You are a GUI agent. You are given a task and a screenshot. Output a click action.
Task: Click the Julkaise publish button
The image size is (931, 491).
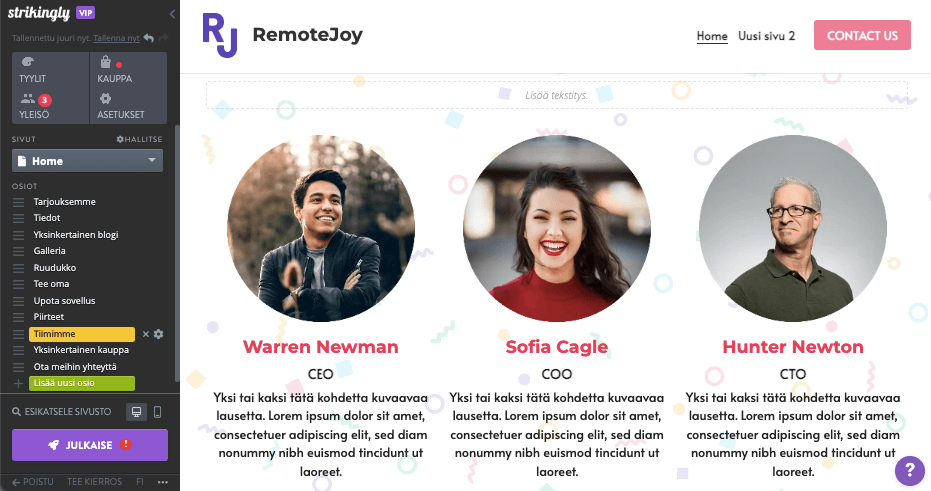click(90, 445)
